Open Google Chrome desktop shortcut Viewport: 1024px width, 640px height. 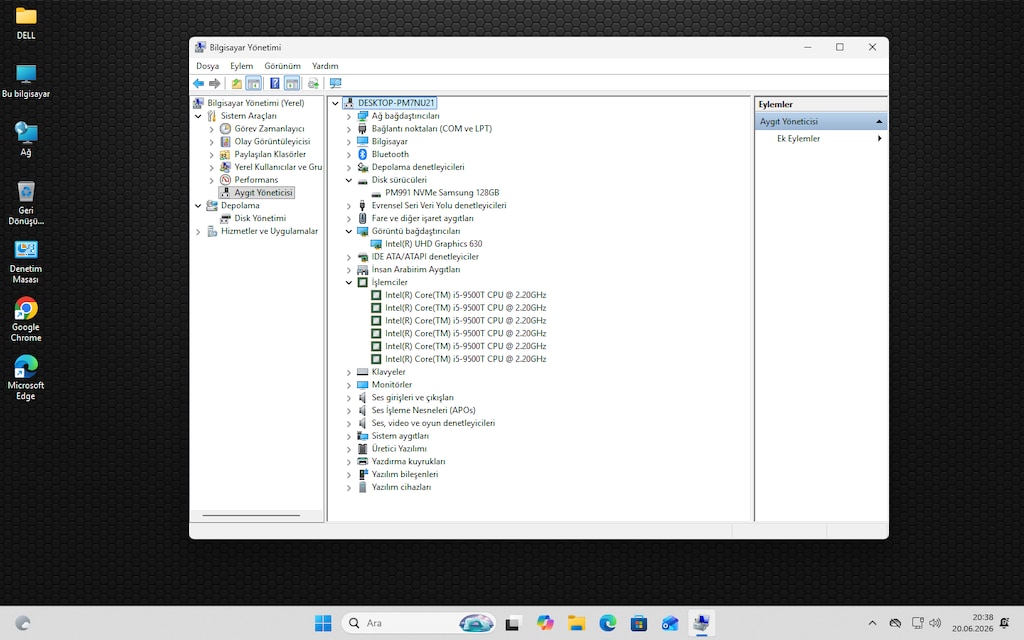[x=25, y=320]
